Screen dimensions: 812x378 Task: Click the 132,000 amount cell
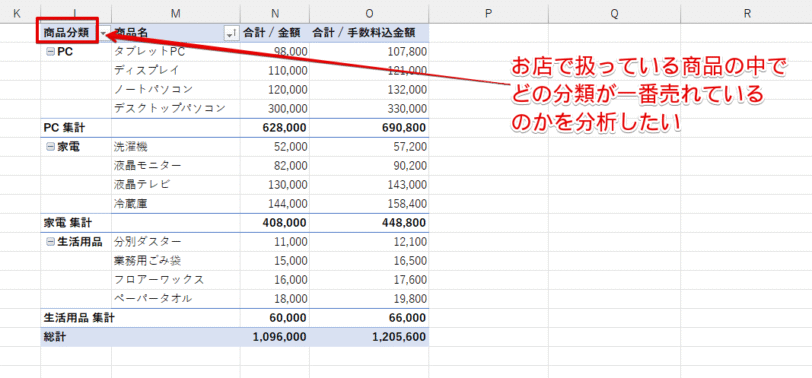369,90
